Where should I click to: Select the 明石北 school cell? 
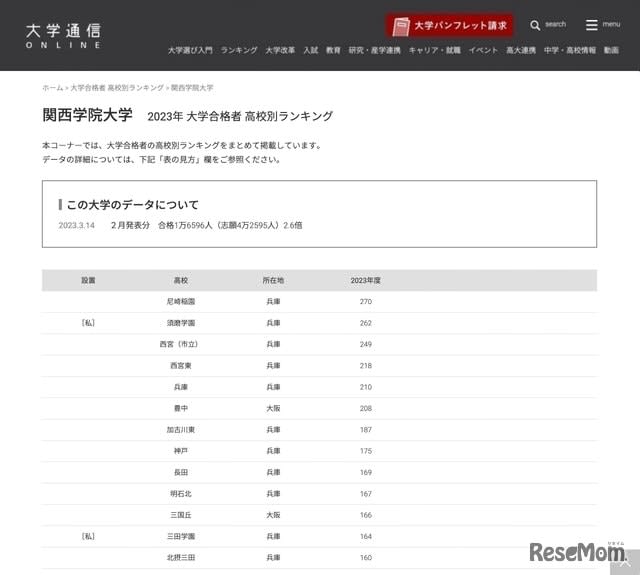tap(181, 494)
